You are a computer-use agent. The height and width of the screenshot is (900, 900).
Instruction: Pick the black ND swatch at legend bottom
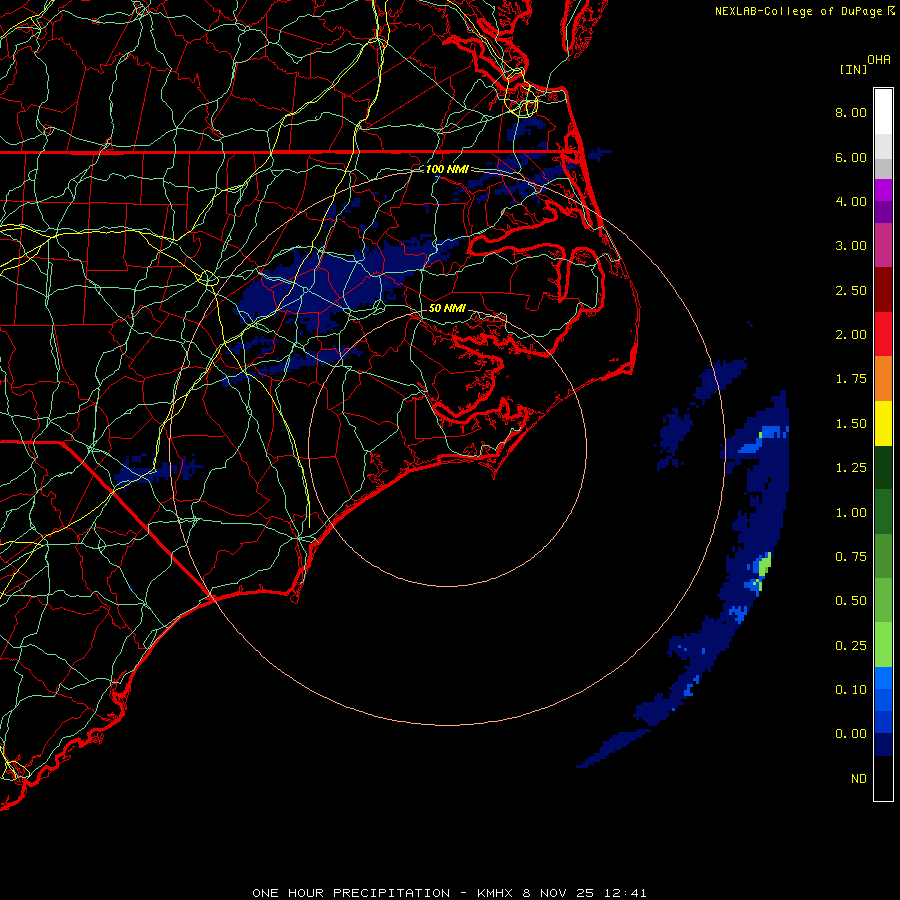883,778
